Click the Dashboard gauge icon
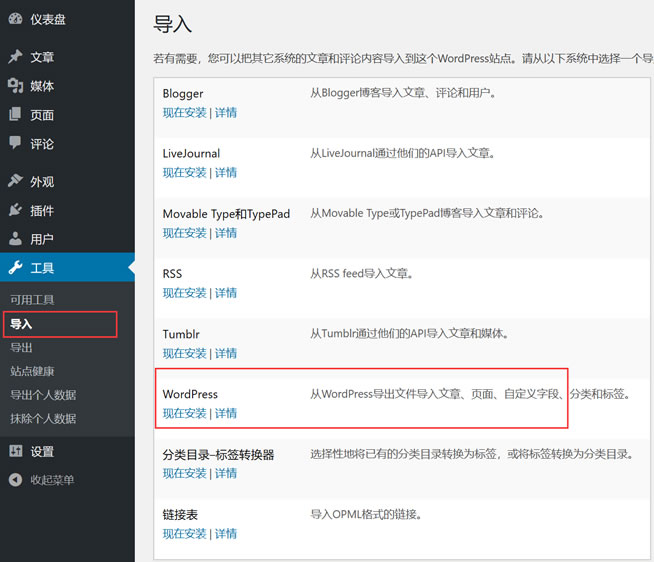 pos(15,19)
